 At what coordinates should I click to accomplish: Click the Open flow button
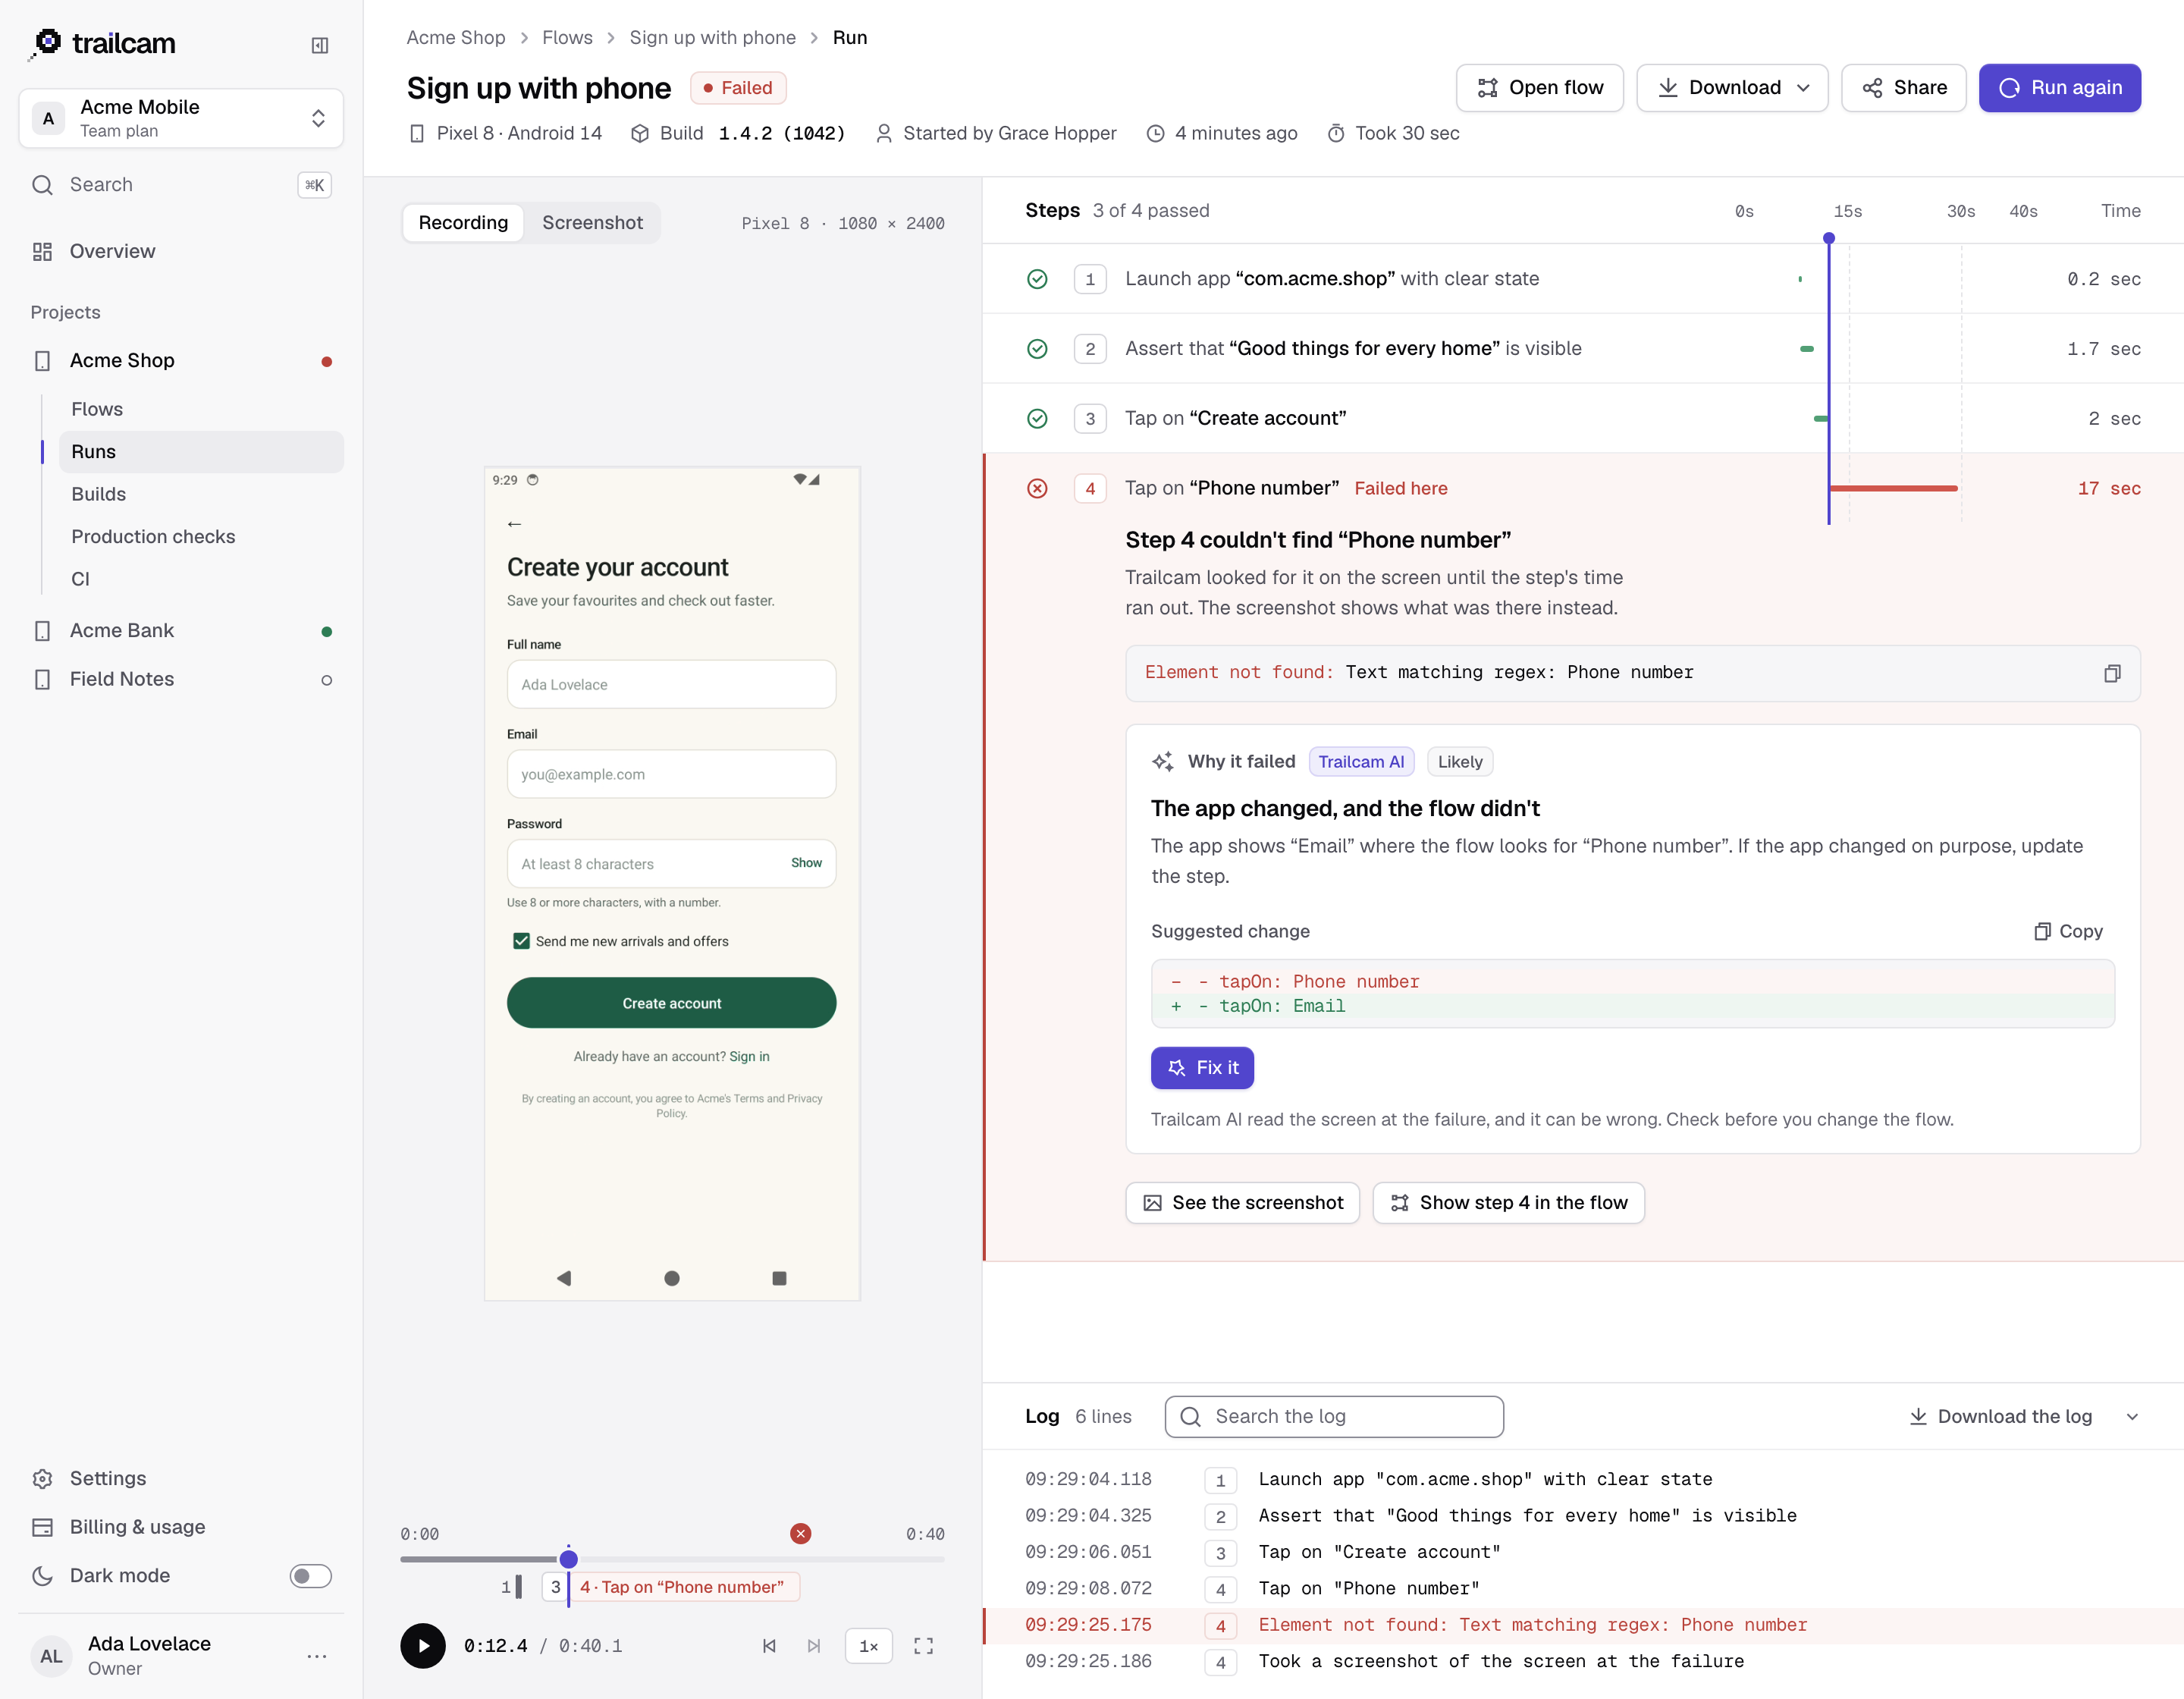click(1539, 88)
